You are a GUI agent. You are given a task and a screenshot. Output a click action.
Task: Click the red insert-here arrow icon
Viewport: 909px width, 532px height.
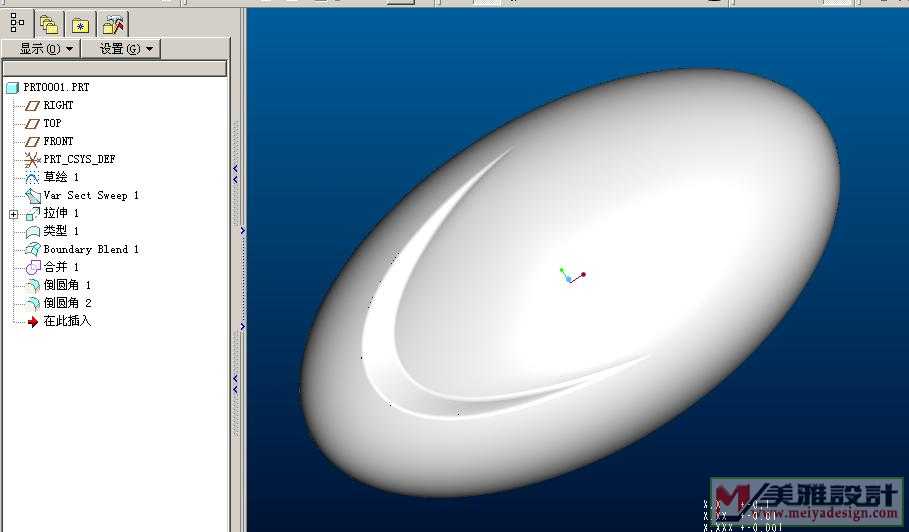(x=33, y=322)
